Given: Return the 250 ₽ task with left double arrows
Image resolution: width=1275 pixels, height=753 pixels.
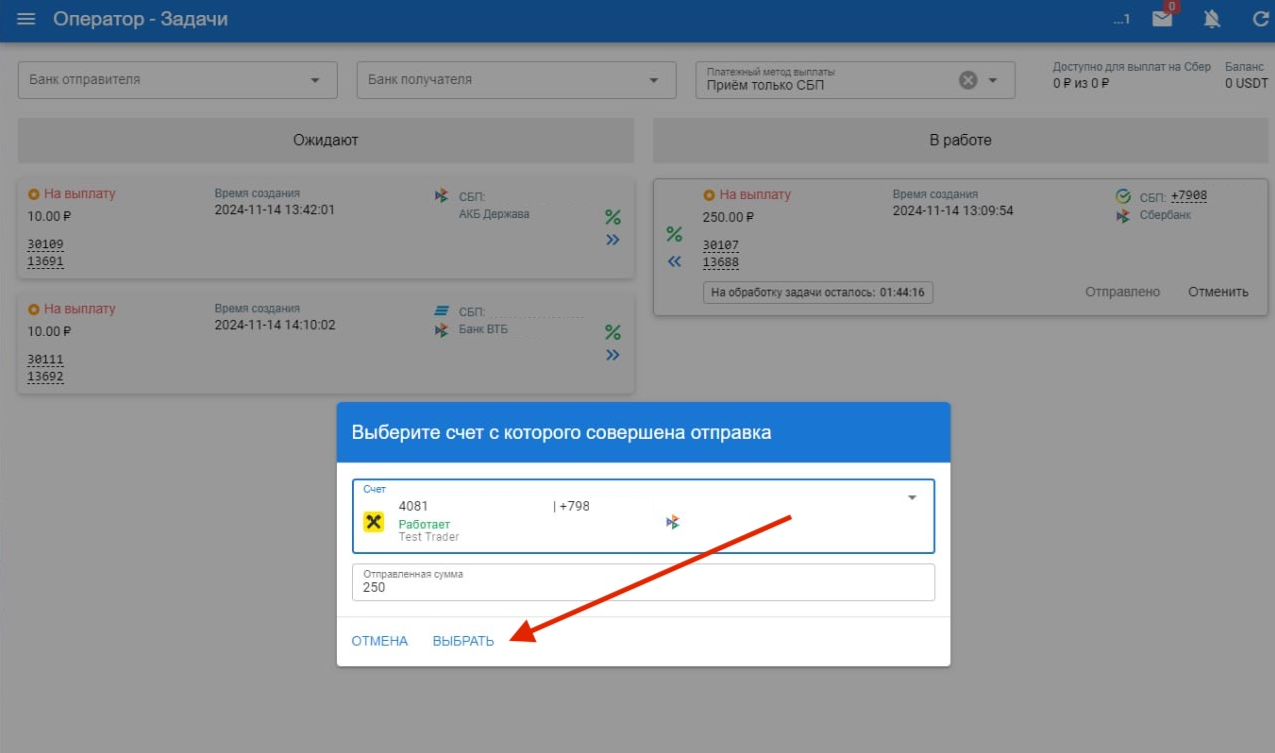Looking at the screenshot, I should tap(674, 261).
